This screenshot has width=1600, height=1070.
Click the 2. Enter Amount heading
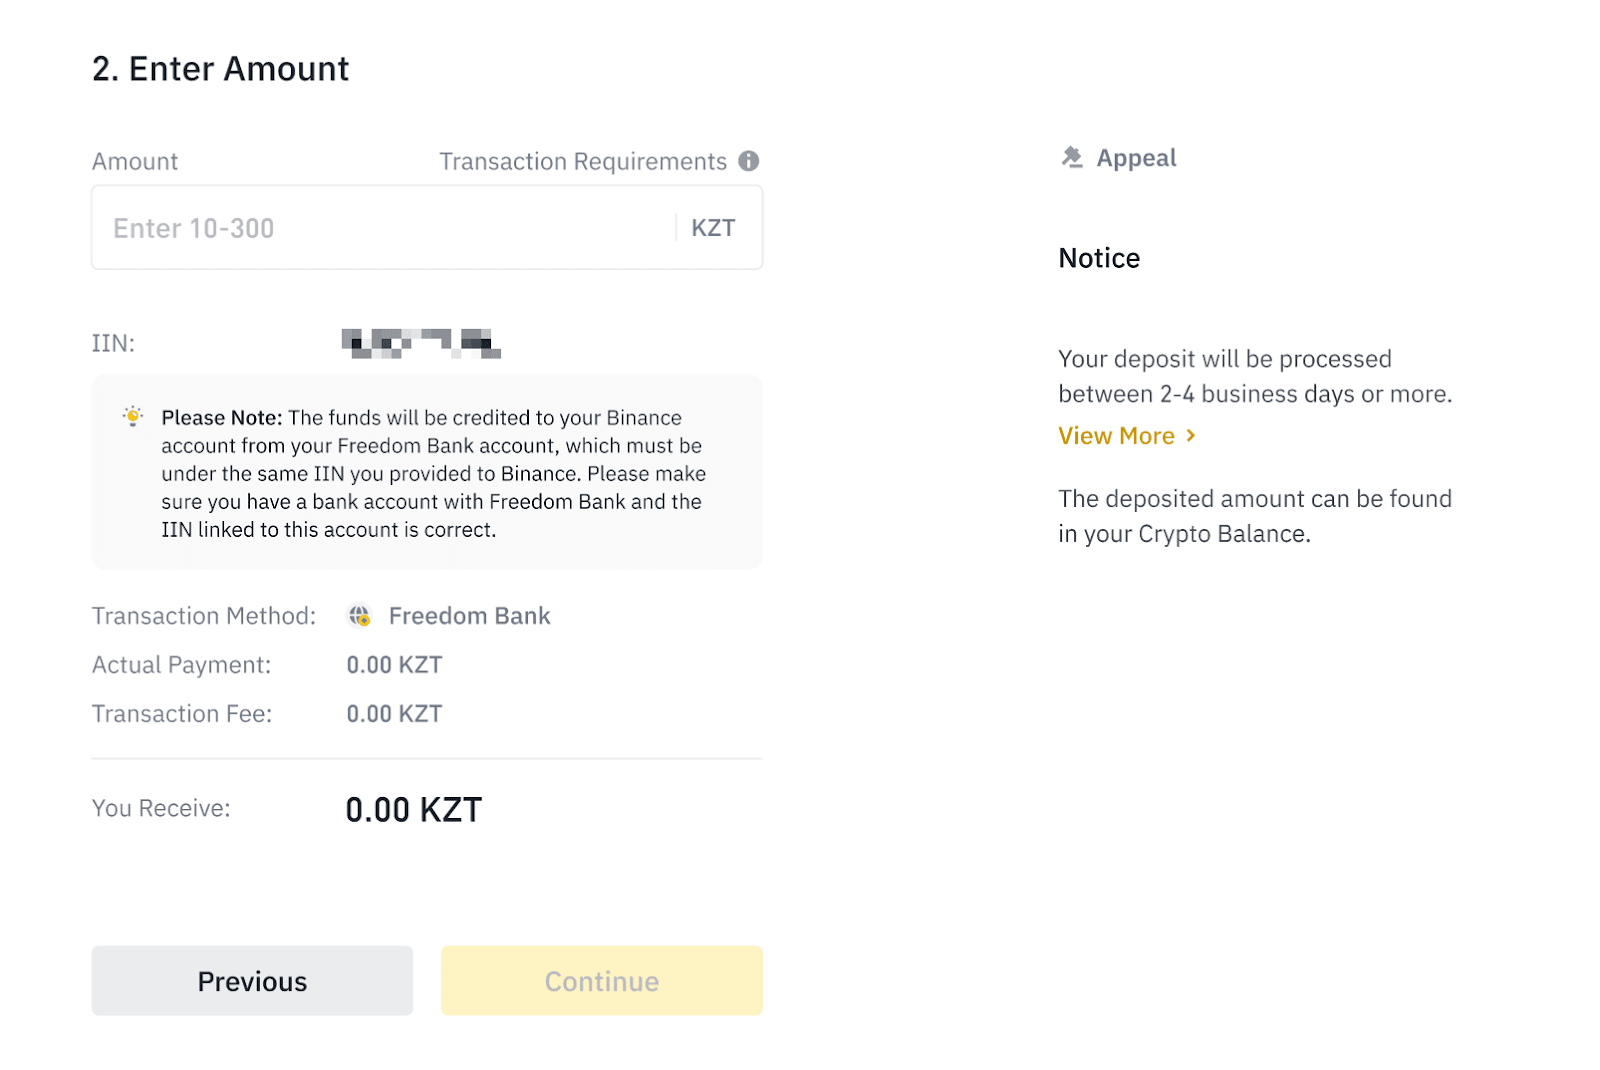221,69
